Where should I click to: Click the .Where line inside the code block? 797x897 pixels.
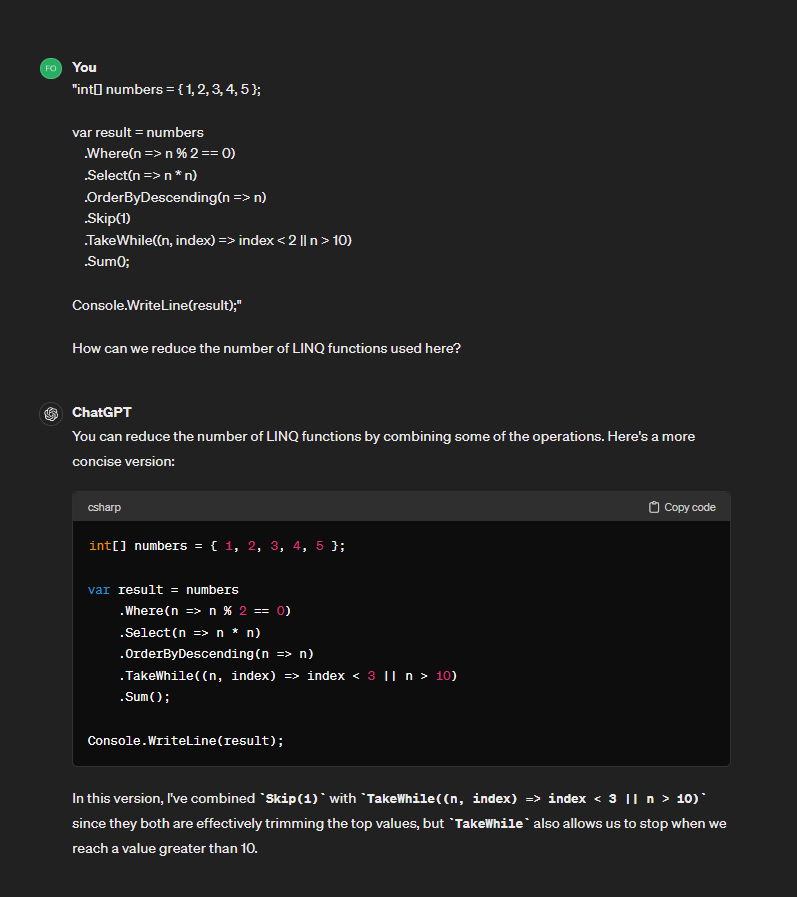coord(205,610)
